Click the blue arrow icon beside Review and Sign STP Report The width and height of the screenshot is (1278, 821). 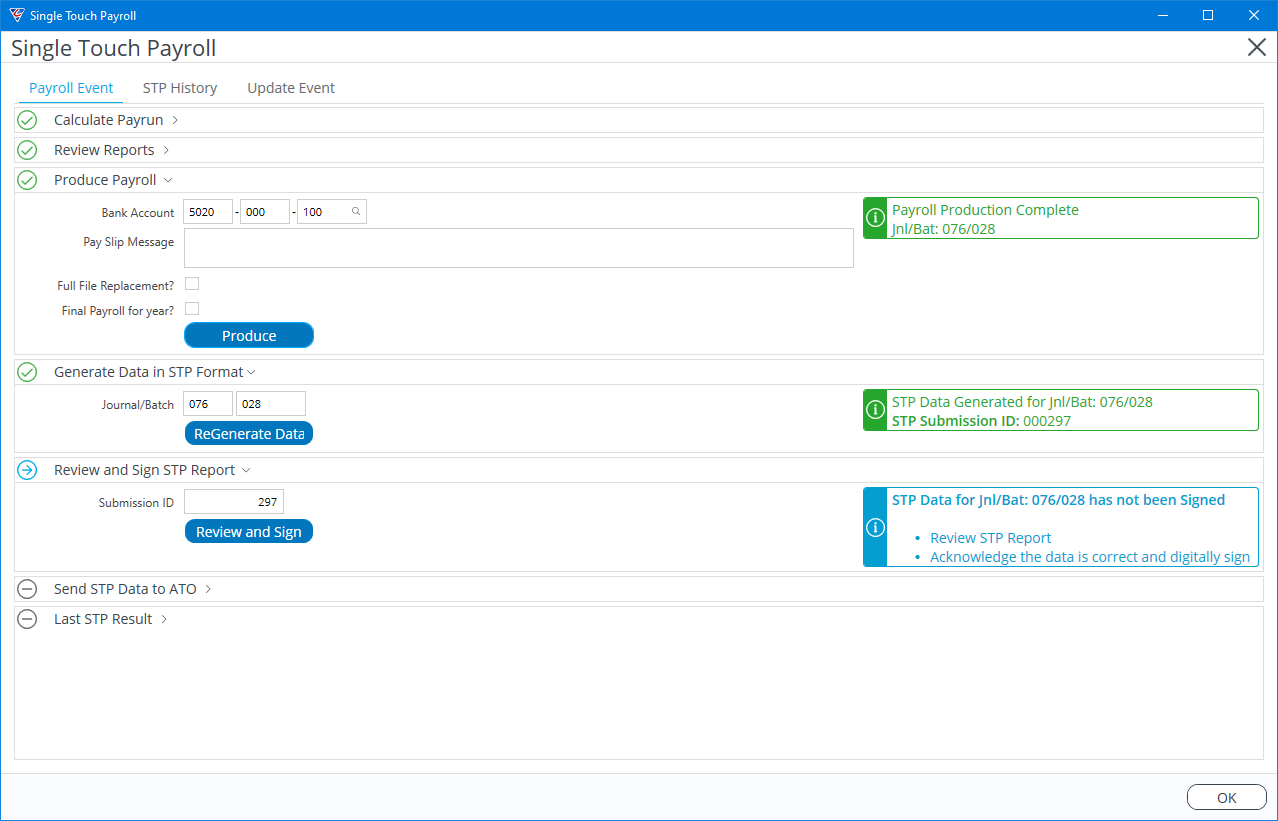(27, 470)
